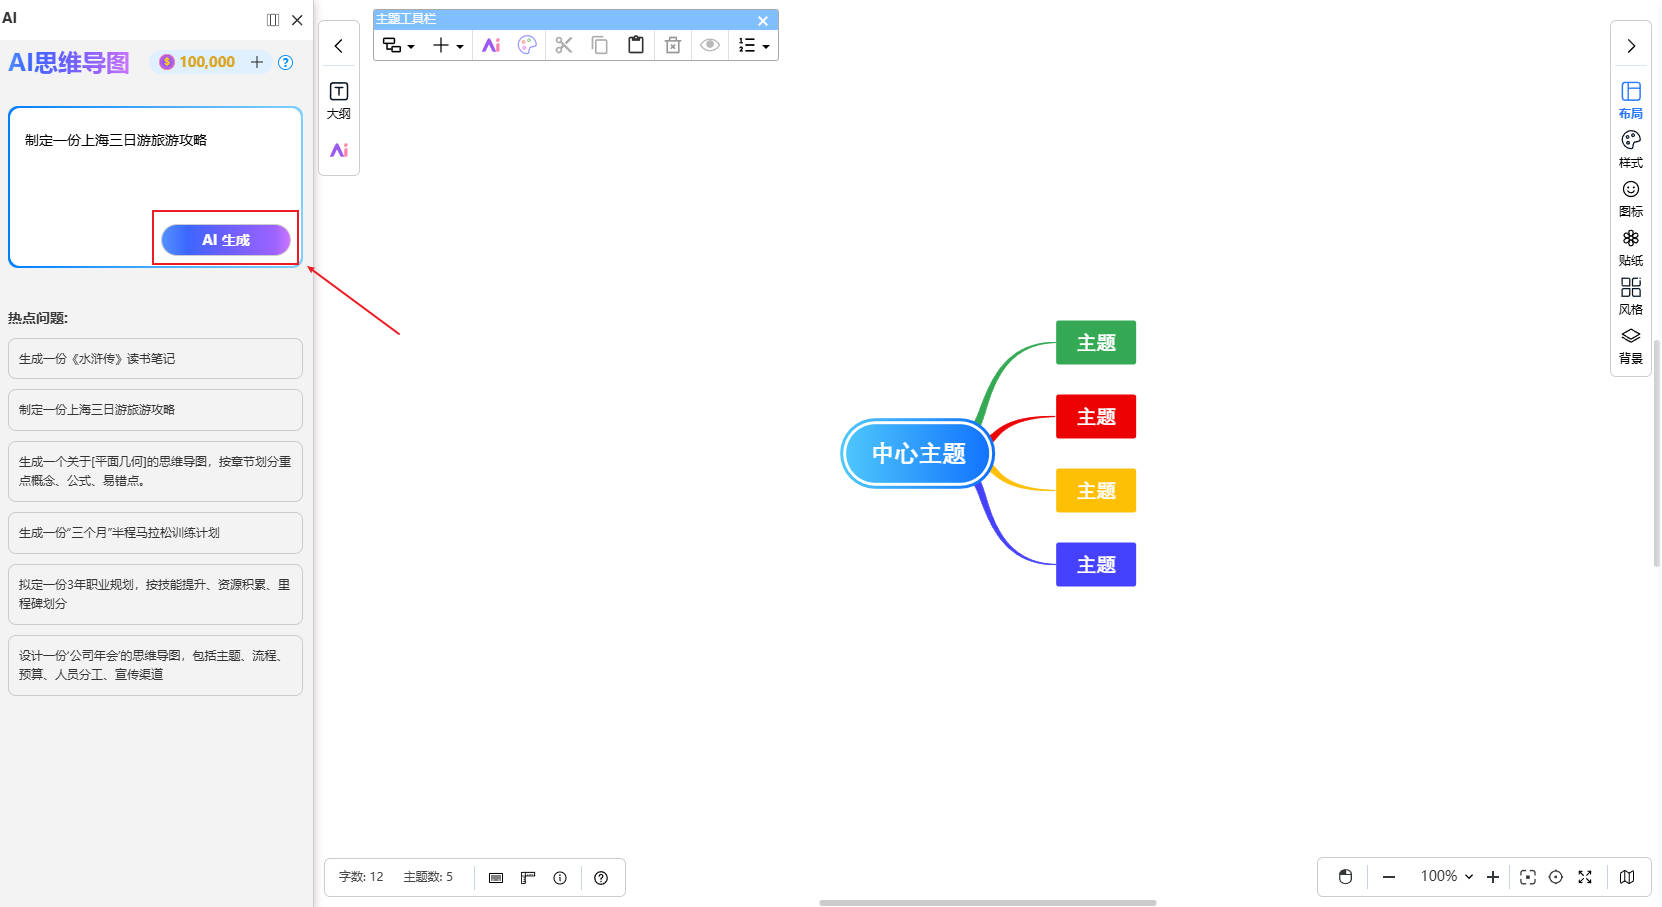Switch to the 背景 background tab
1662x907 pixels.
point(1630,344)
